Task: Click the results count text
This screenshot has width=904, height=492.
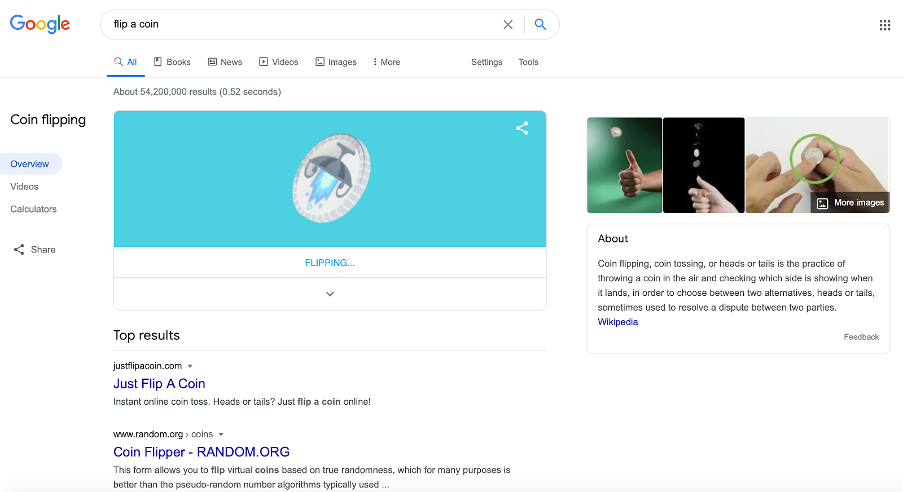Action: pos(197,92)
